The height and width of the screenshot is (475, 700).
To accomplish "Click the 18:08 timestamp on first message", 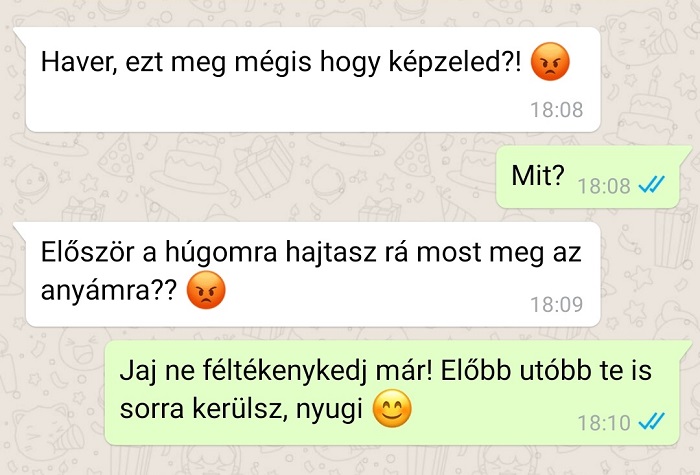I will coord(556,110).
